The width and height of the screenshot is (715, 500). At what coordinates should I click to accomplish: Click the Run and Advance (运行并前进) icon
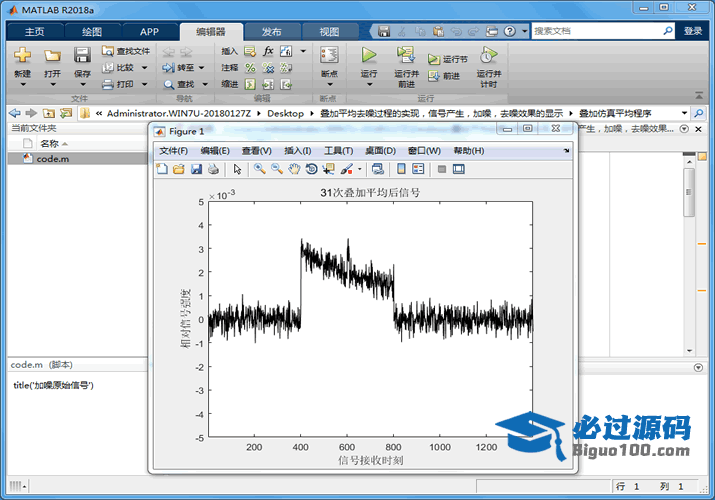406,55
